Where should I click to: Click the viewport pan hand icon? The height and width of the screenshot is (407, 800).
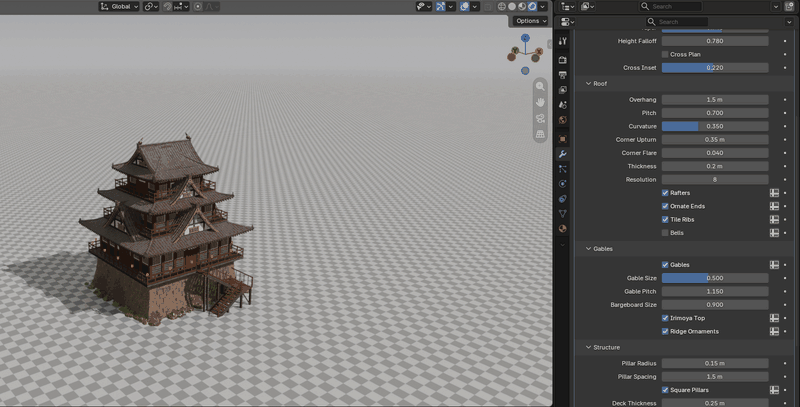(x=540, y=102)
